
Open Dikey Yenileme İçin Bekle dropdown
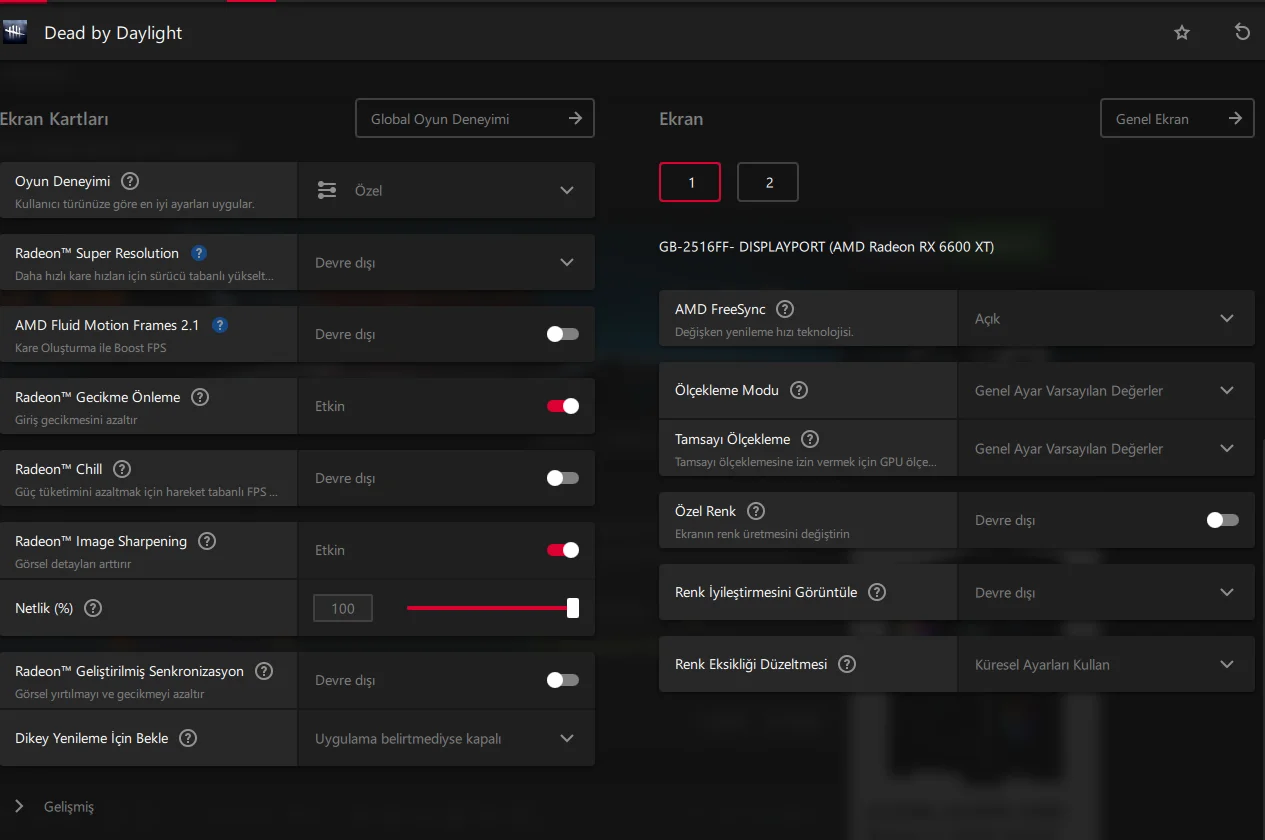click(446, 739)
